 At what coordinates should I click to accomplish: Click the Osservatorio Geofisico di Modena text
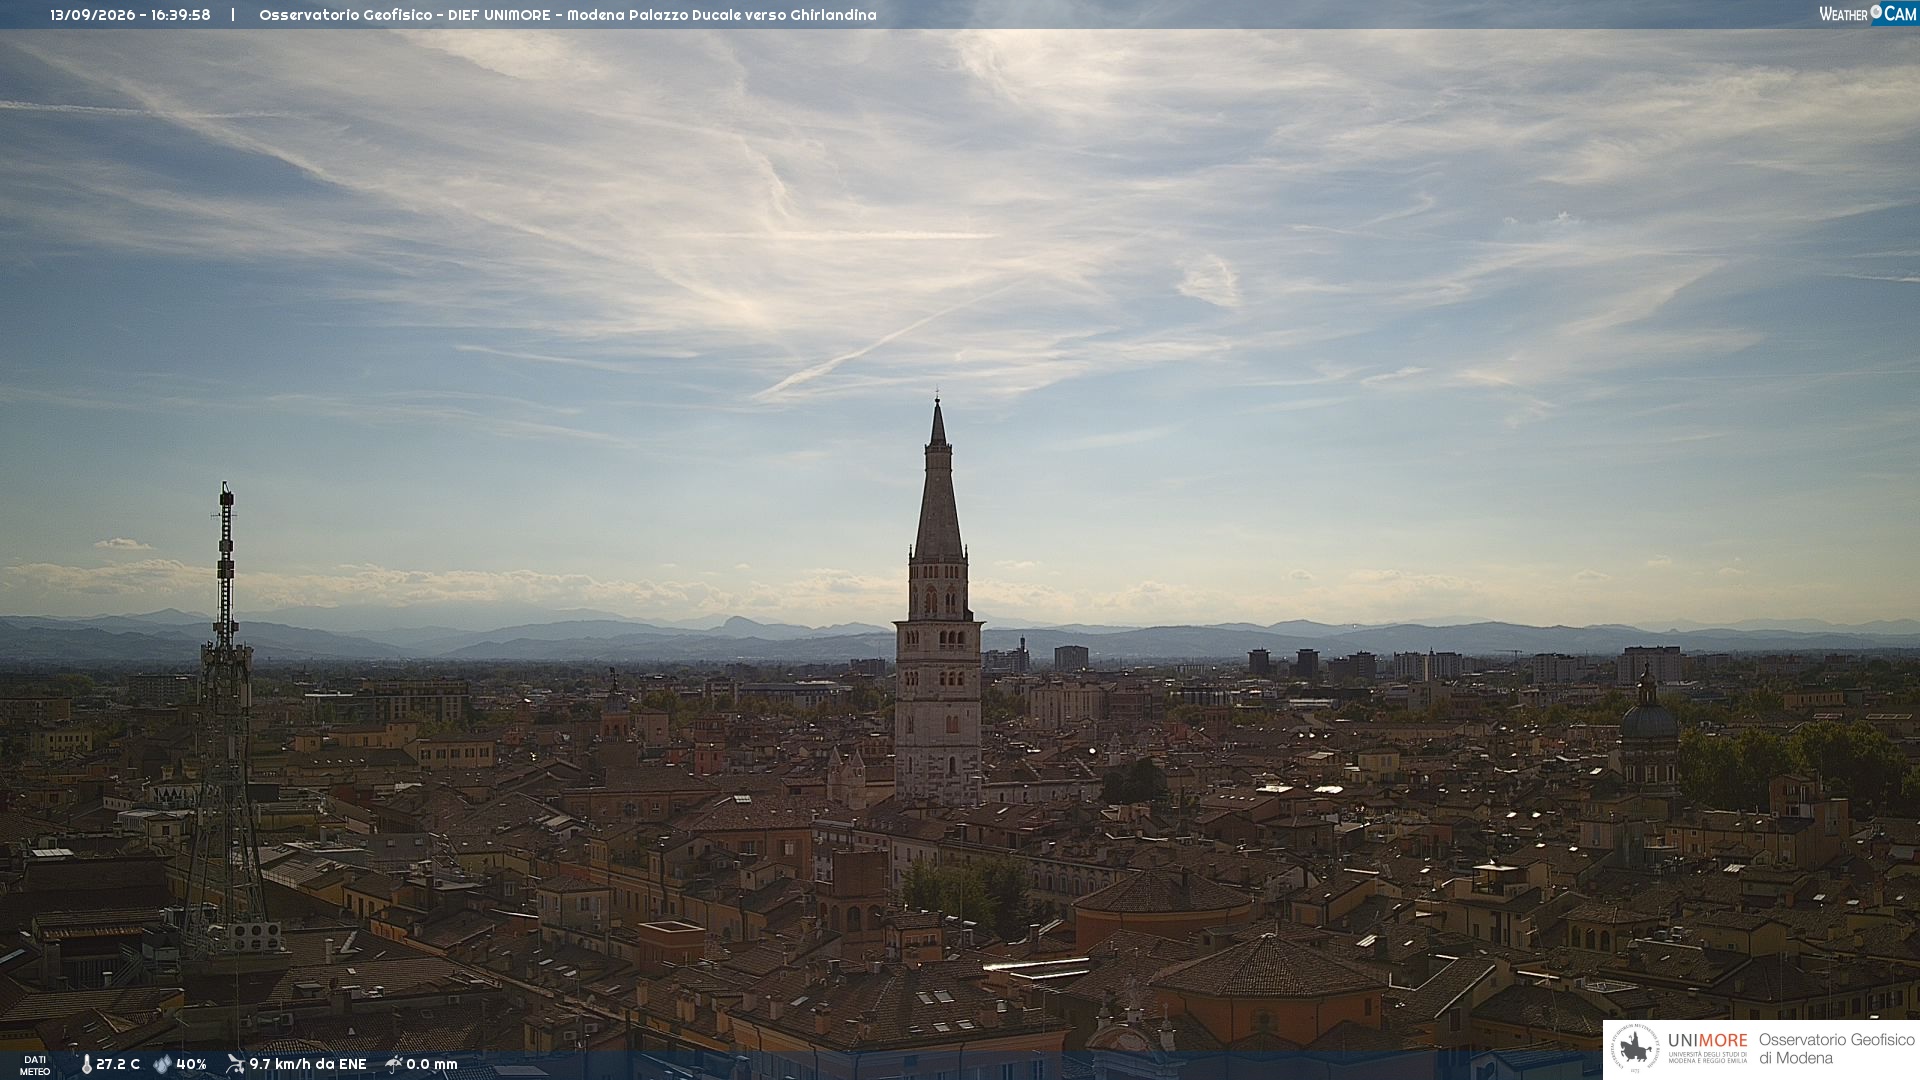tap(1836, 1049)
